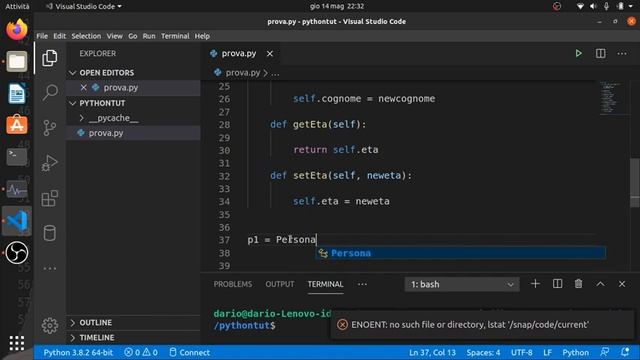This screenshot has height=360, width=640.
Task: Kill terminal with trash icon
Action: (578, 284)
